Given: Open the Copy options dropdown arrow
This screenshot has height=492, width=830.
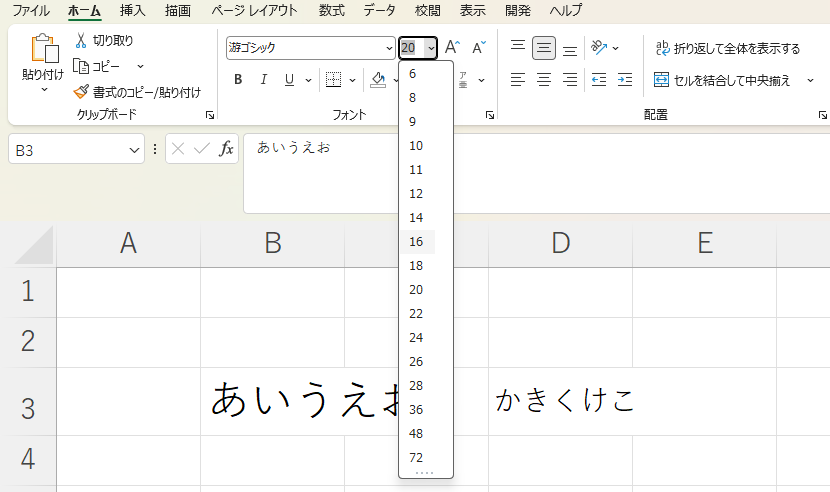Looking at the screenshot, I should (140, 67).
